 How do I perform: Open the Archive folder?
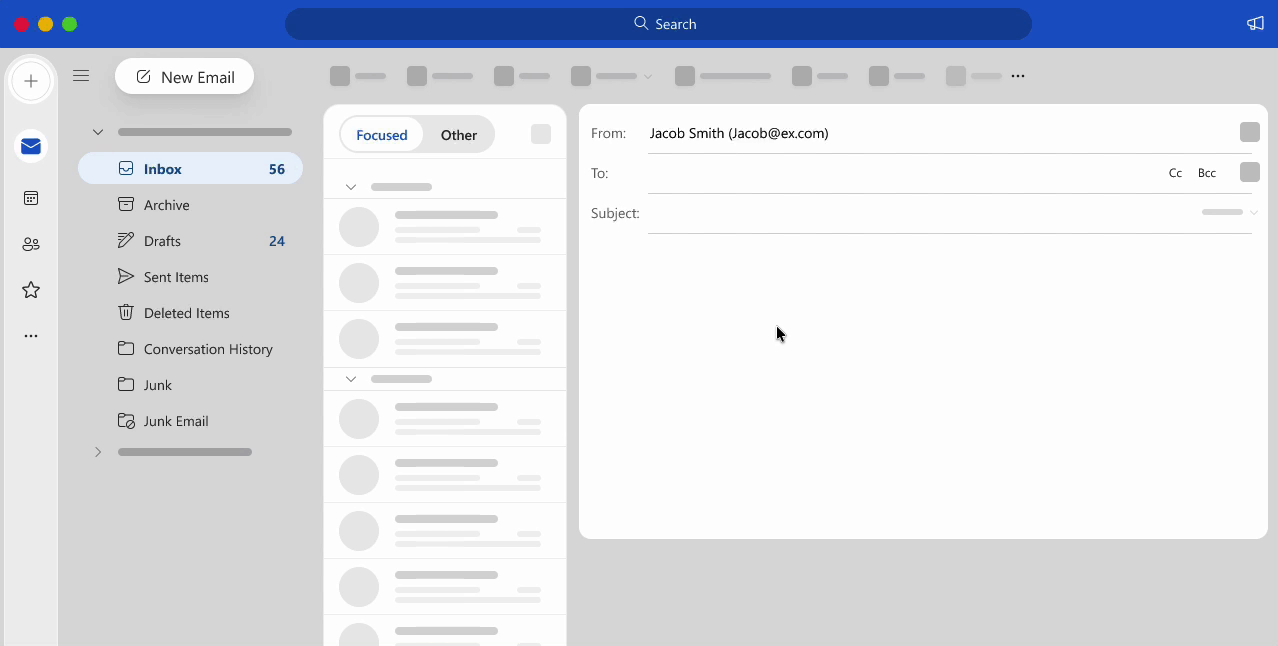[191, 205]
